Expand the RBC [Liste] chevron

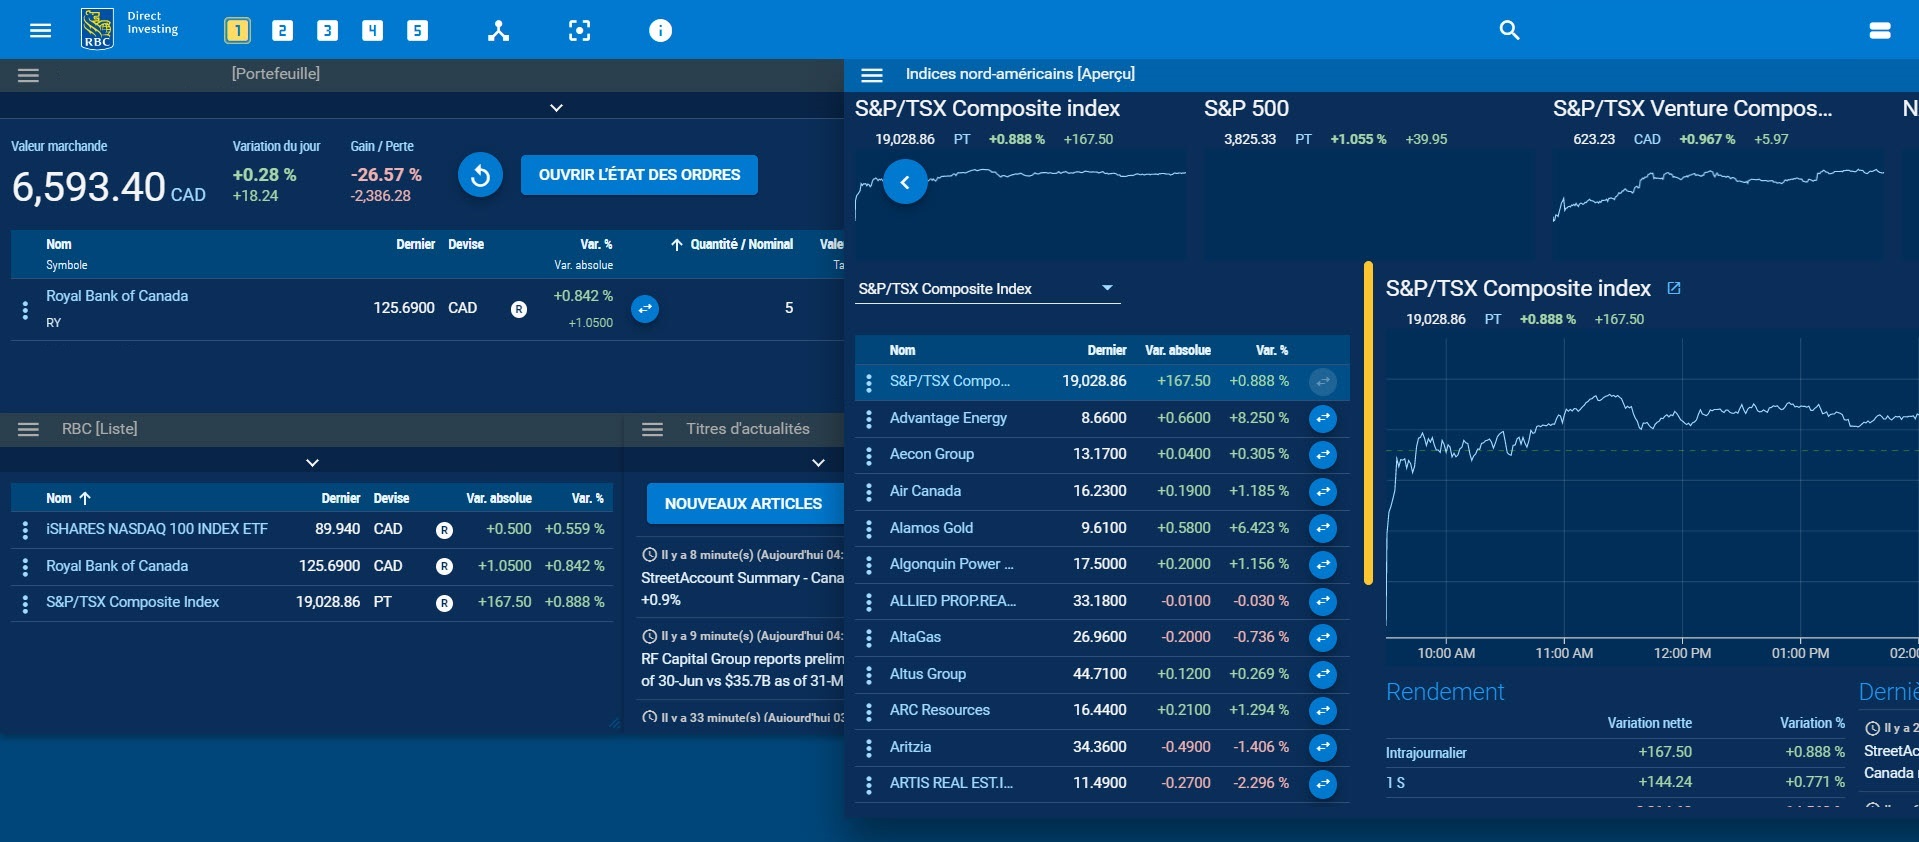point(313,462)
